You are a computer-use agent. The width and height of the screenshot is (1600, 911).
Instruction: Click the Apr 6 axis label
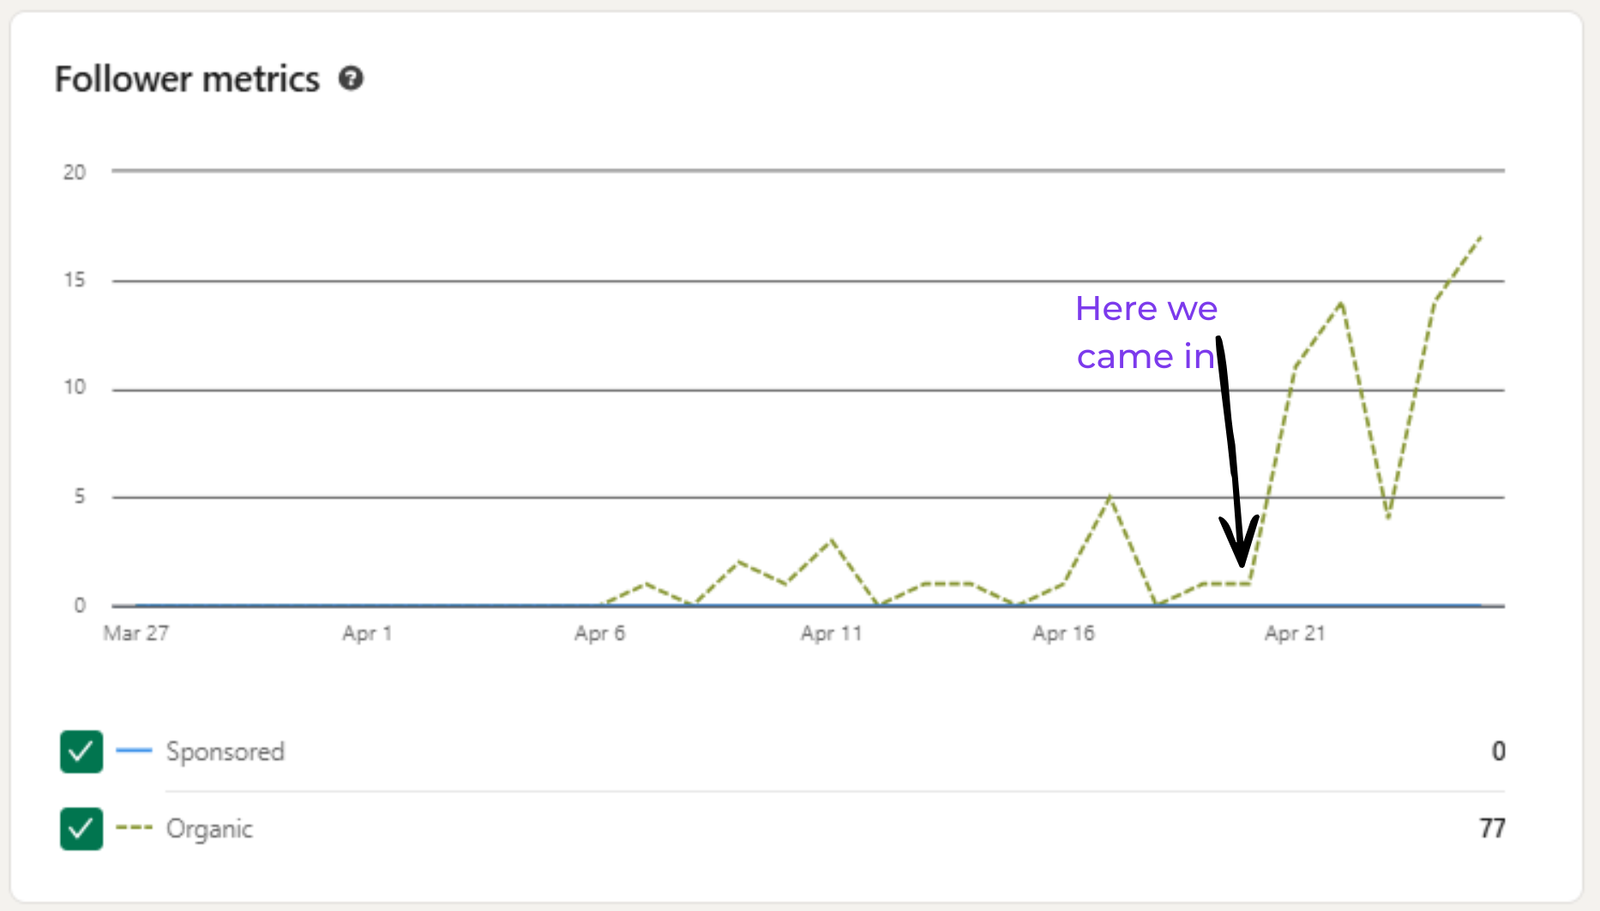click(599, 633)
